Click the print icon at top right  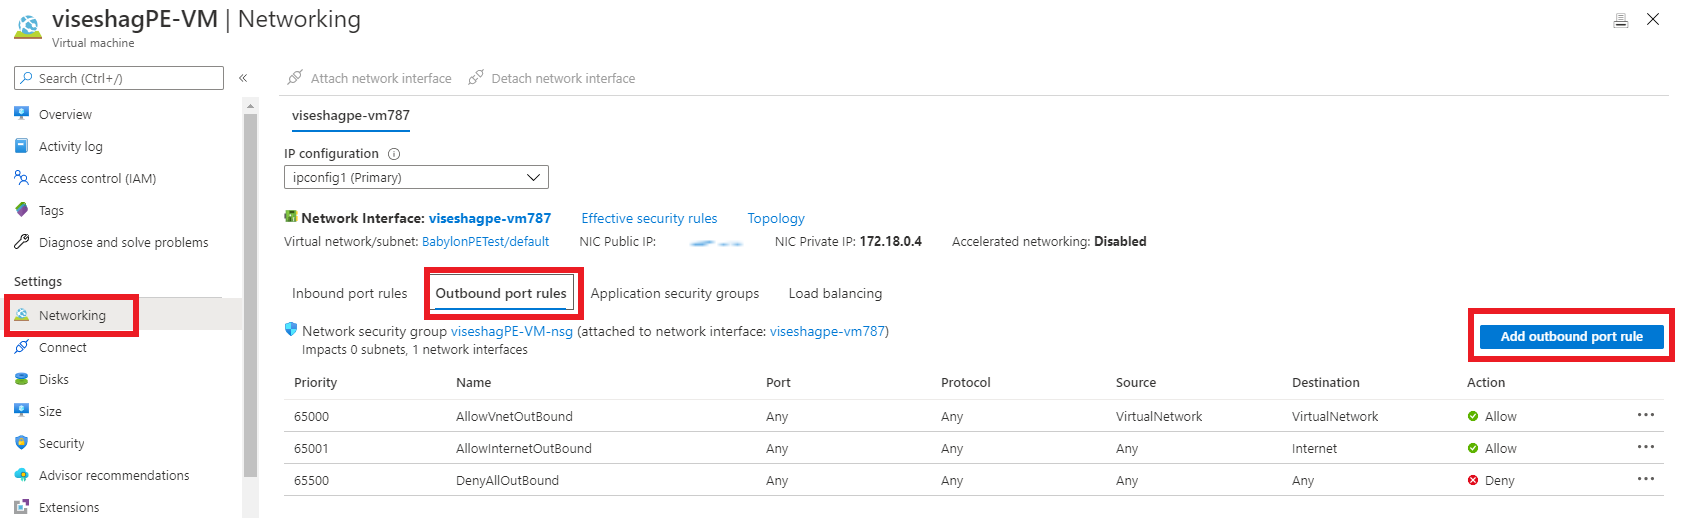pyautogui.click(x=1621, y=20)
